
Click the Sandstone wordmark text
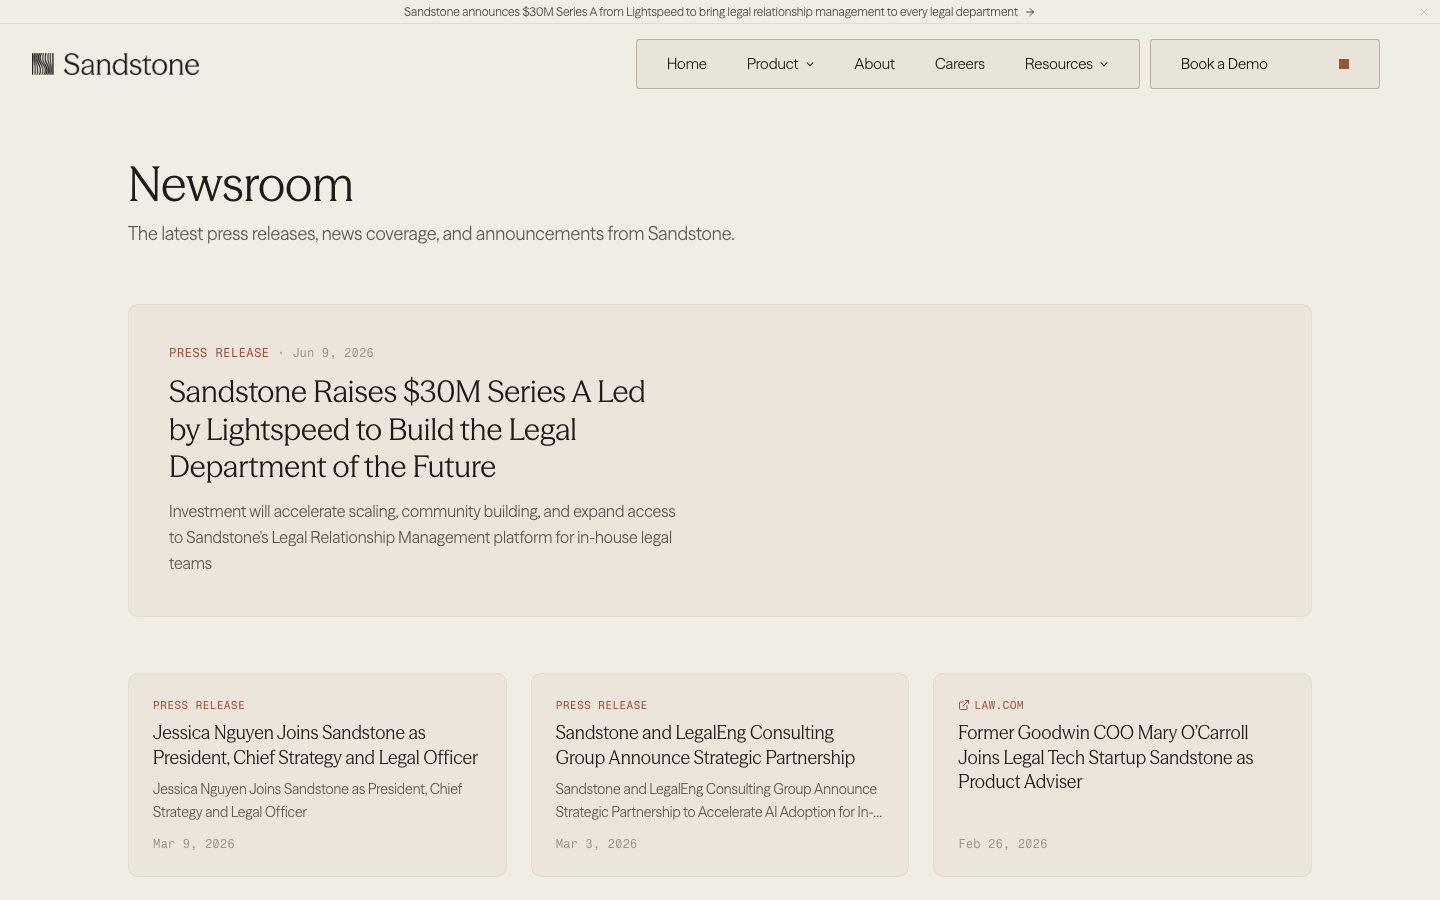click(x=131, y=65)
